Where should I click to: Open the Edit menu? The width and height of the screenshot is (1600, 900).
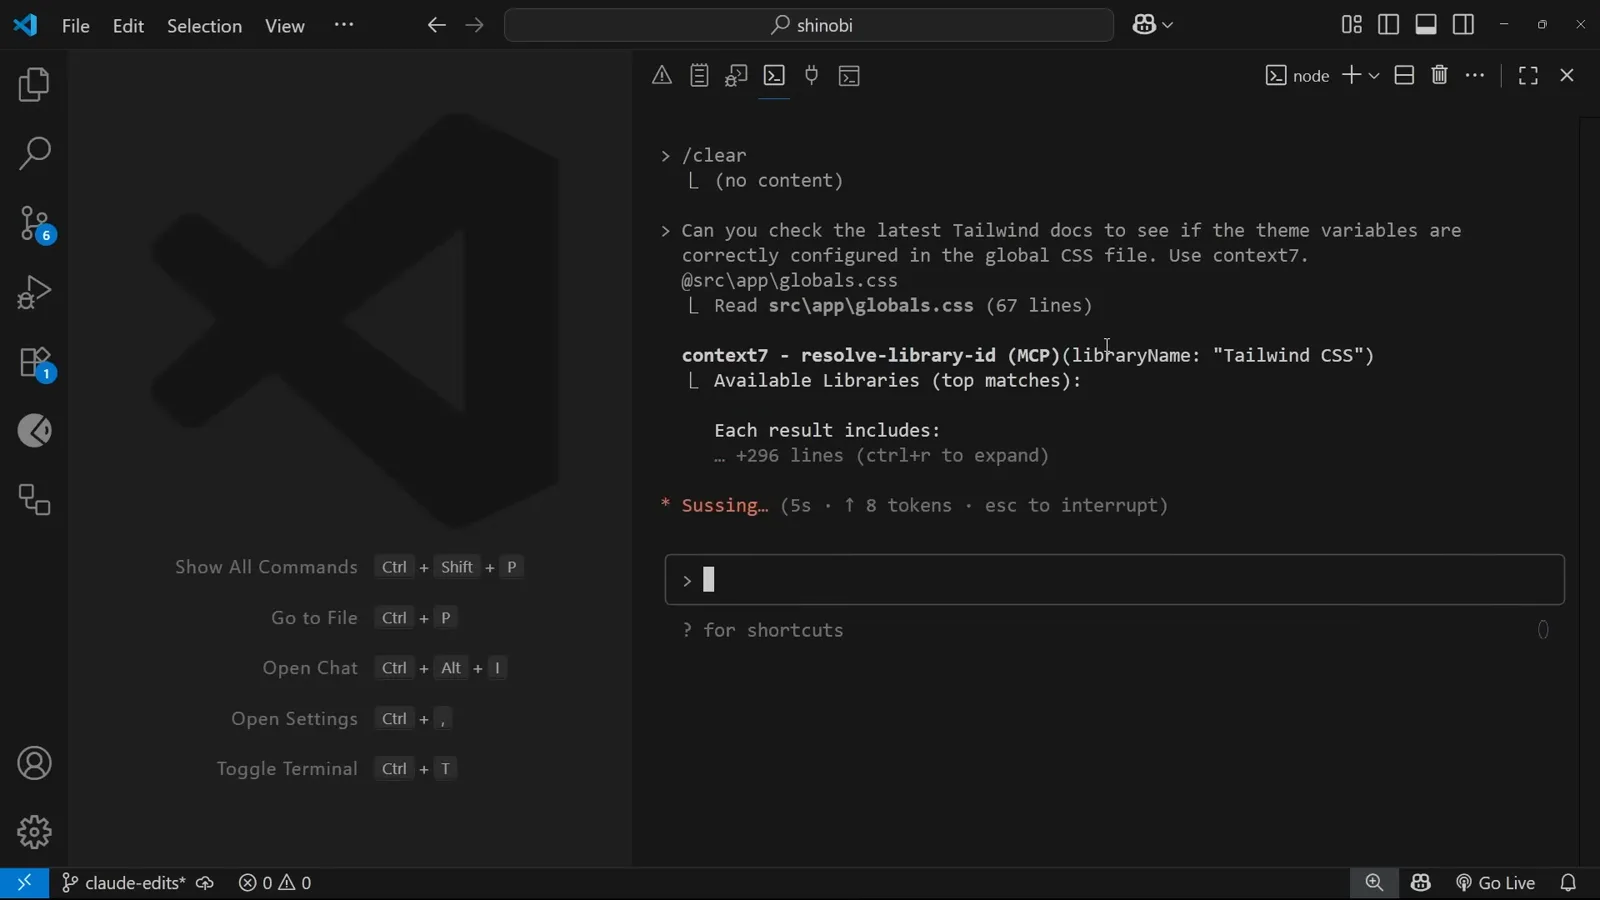129,26
